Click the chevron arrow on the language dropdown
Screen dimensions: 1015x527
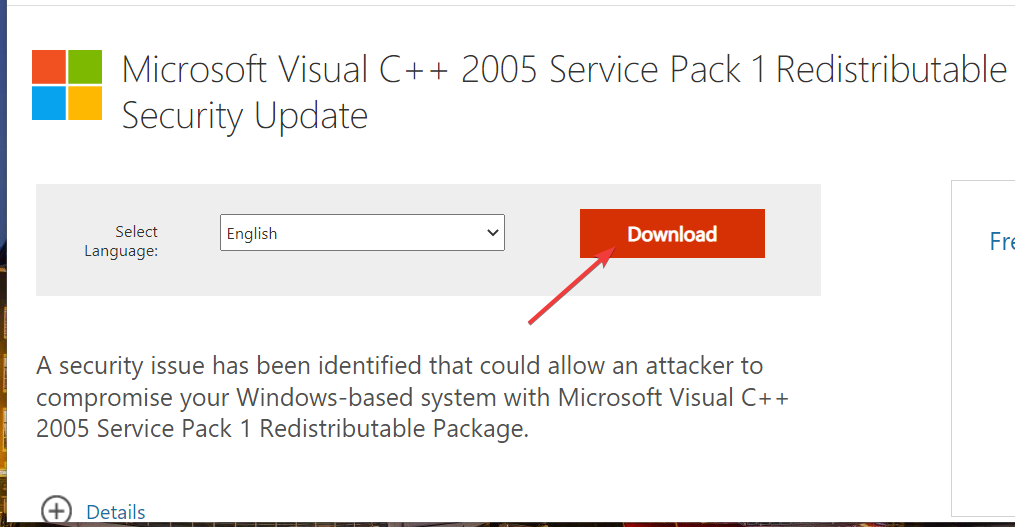click(x=492, y=233)
